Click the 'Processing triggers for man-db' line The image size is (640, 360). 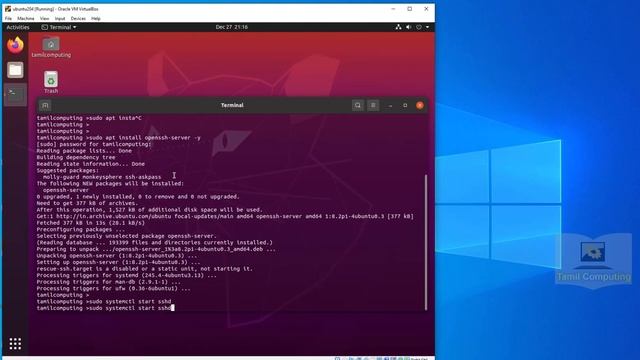109,282
